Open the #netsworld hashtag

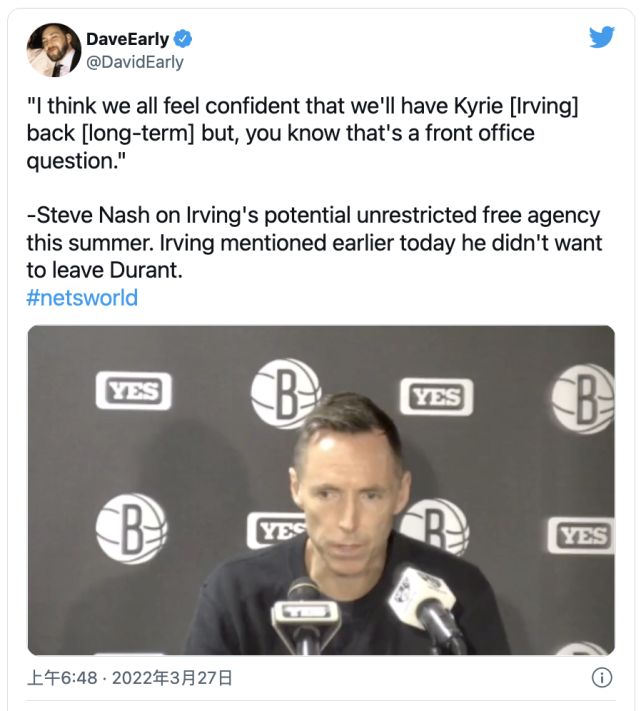pyautogui.click(x=82, y=298)
